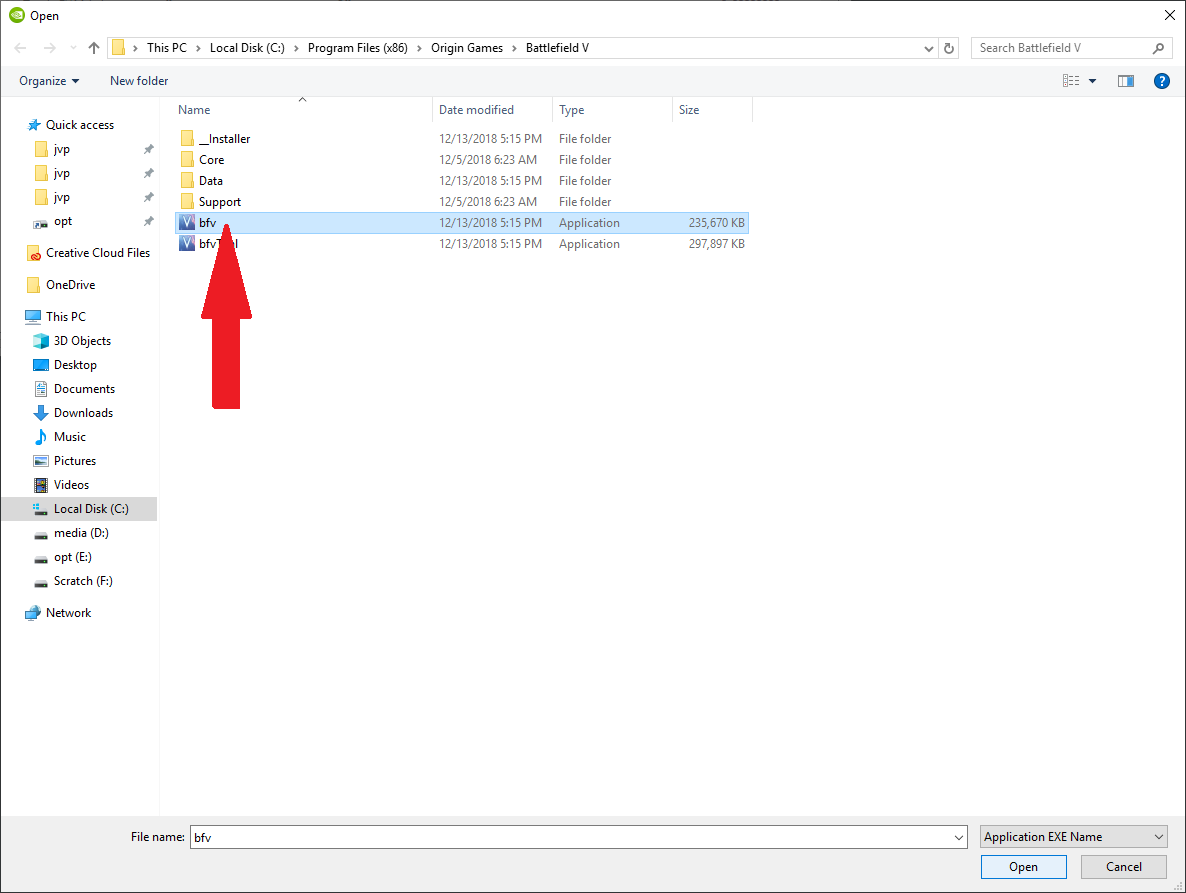Expand the Origin Games breadcrumb arrow
Image resolution: width=1186 pixels, height=893 pixels.
[515, 48]
